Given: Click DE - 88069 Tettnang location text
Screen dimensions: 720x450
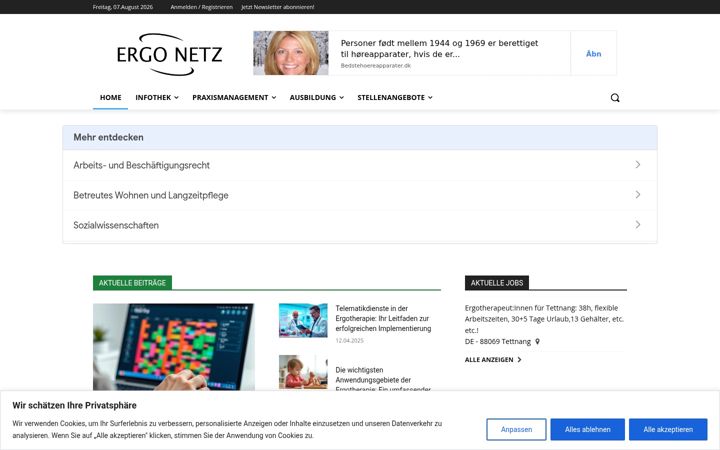Looking at the screenshot, I should click(x=498, y=342).
